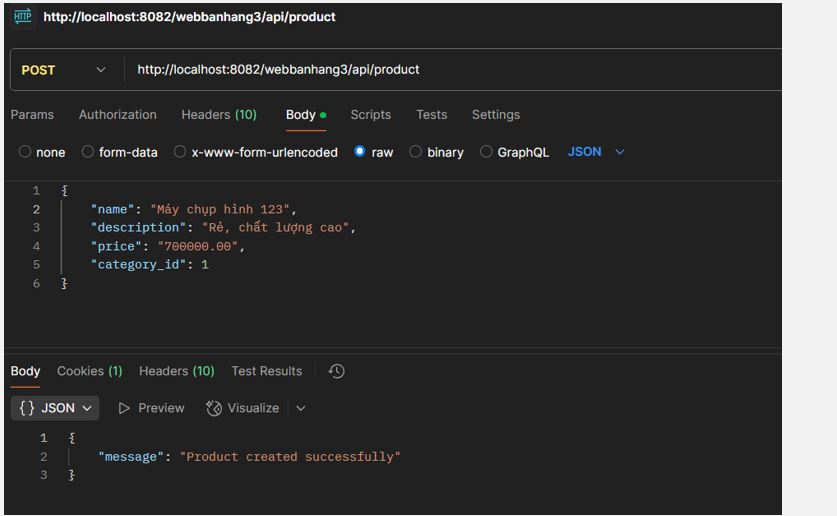Select GraphQL body type
Screen dimensions: 837x516
coord(486,152)
